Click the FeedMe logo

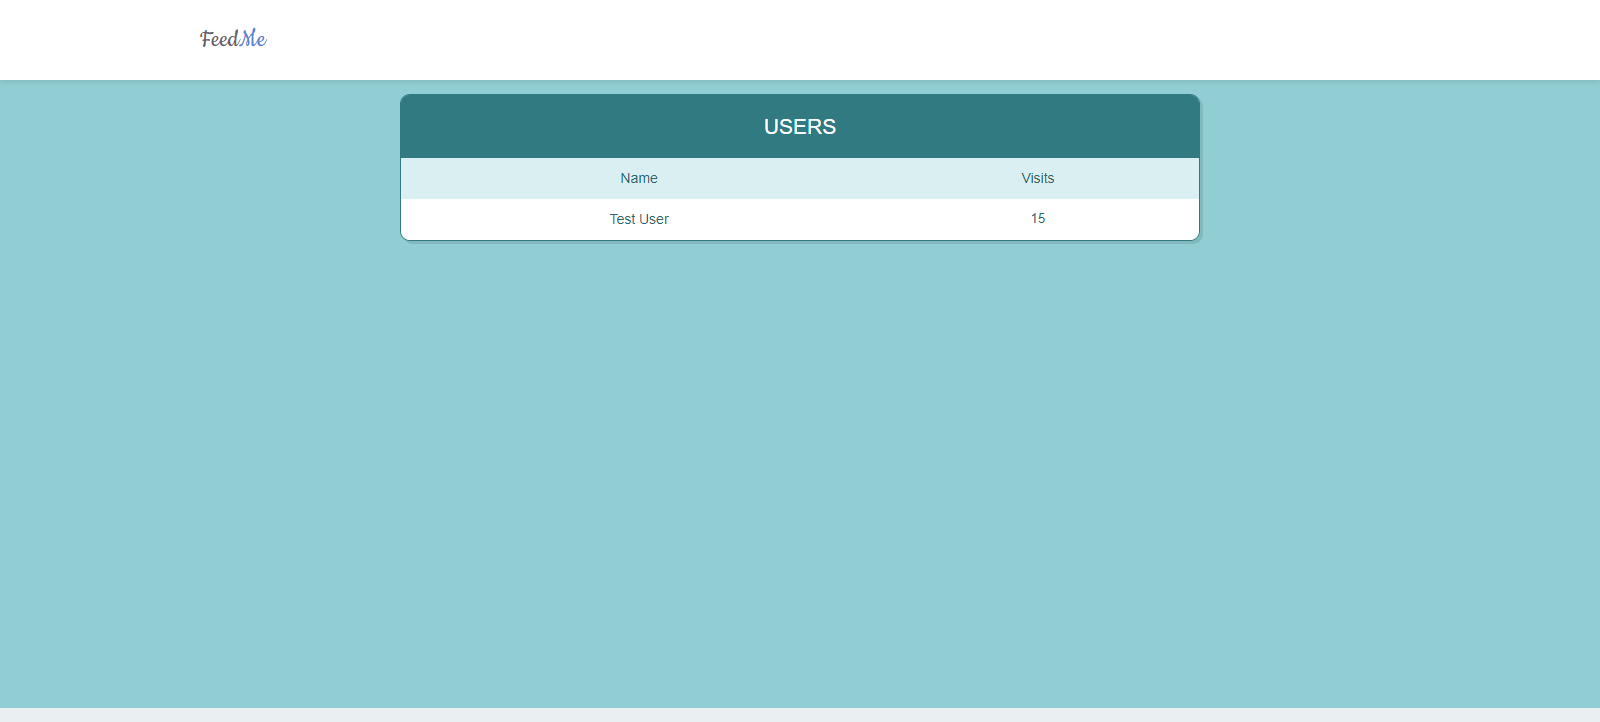click(233, 39)
